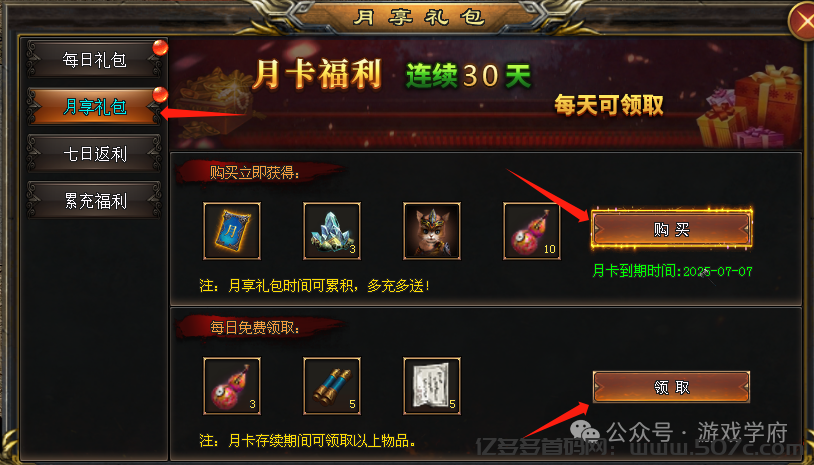Click the gift boxes graphic in banner
This screenshot has width=814, height=465.
(749, 108)
